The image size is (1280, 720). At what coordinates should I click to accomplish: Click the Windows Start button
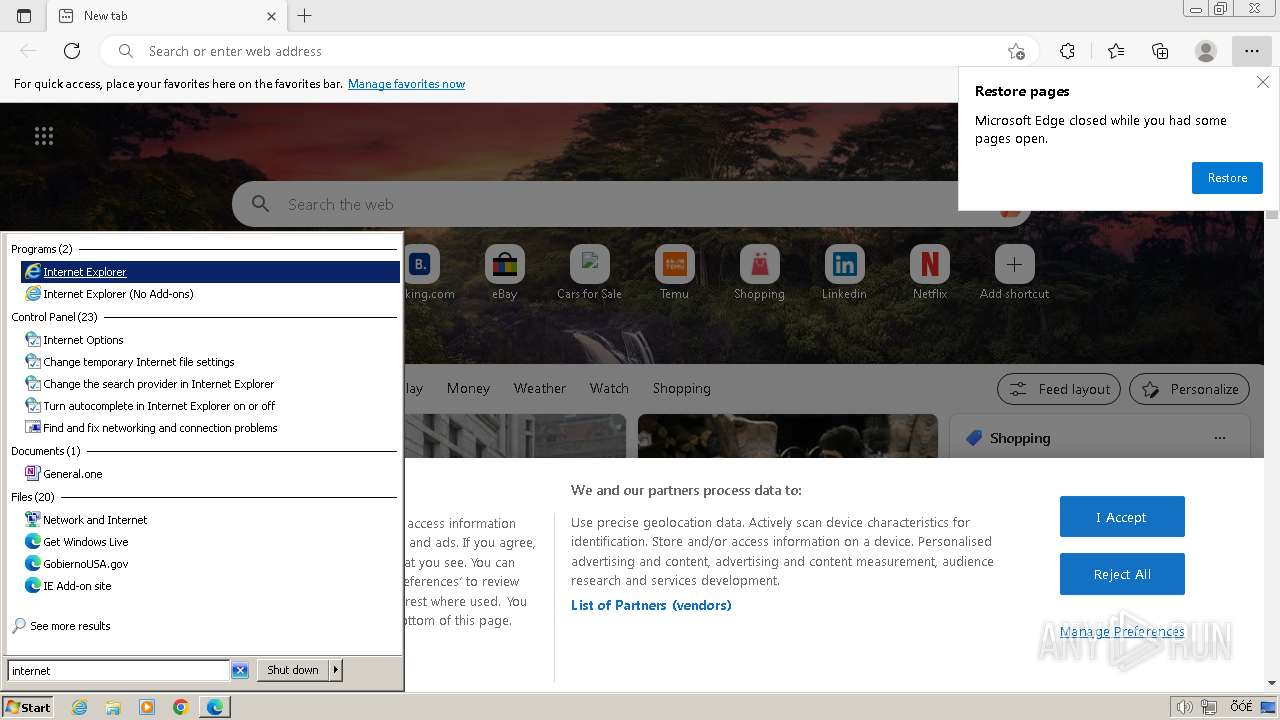pyautogui.click(x=28, y=707)
